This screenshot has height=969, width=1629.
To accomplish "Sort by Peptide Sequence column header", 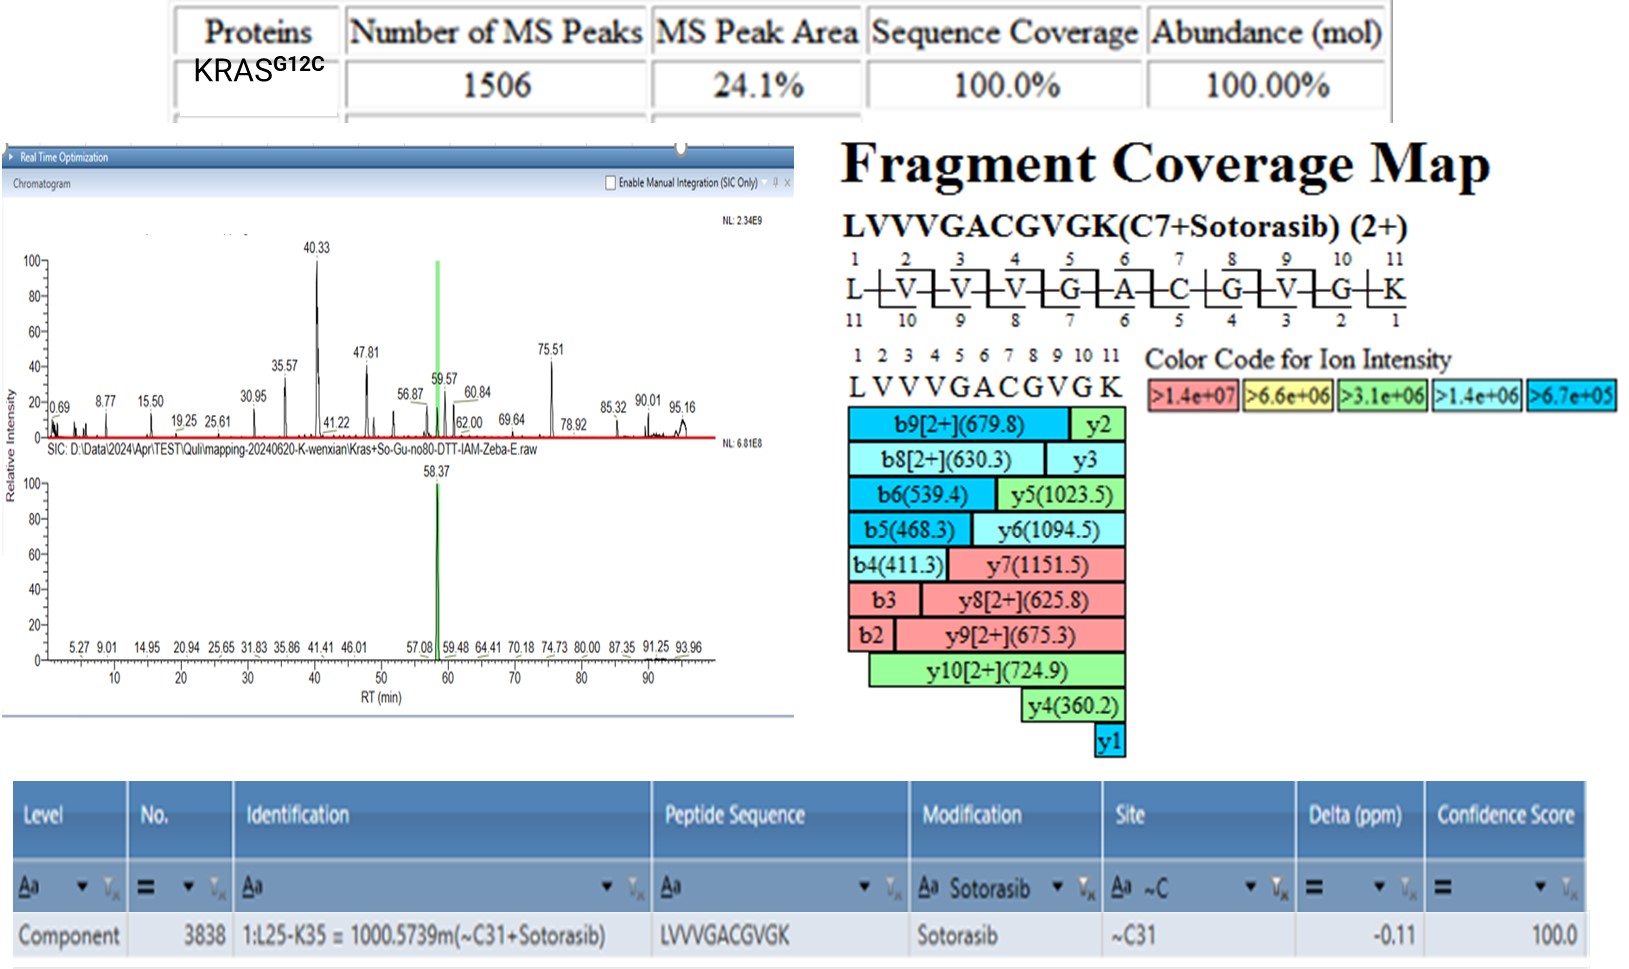I will 735,816.
